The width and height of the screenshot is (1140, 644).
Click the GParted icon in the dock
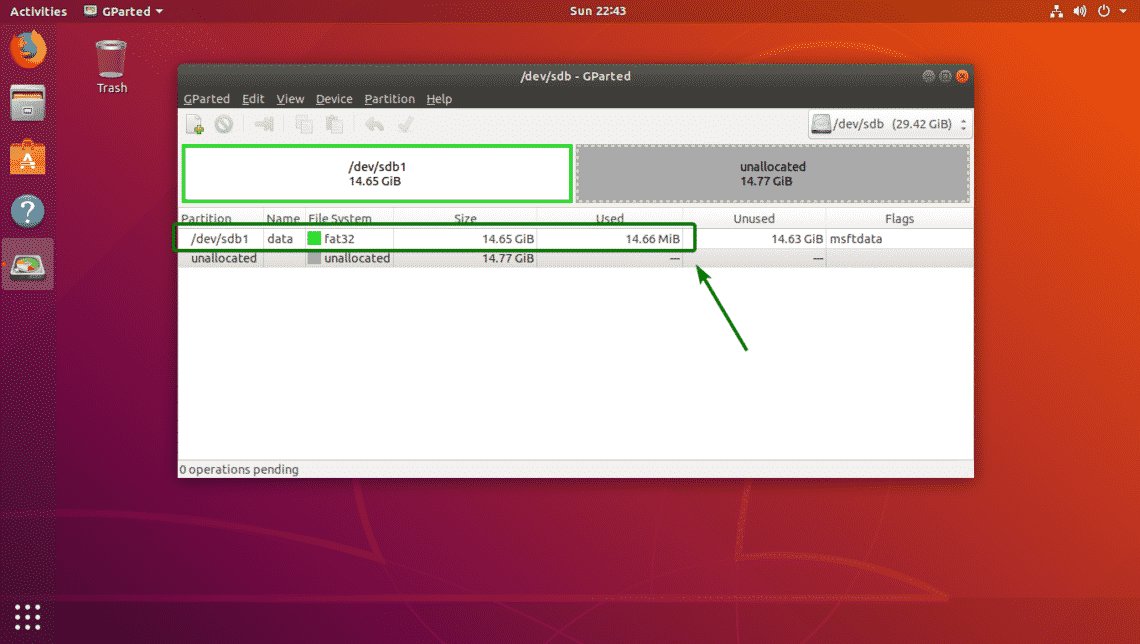tap(28, 265)
